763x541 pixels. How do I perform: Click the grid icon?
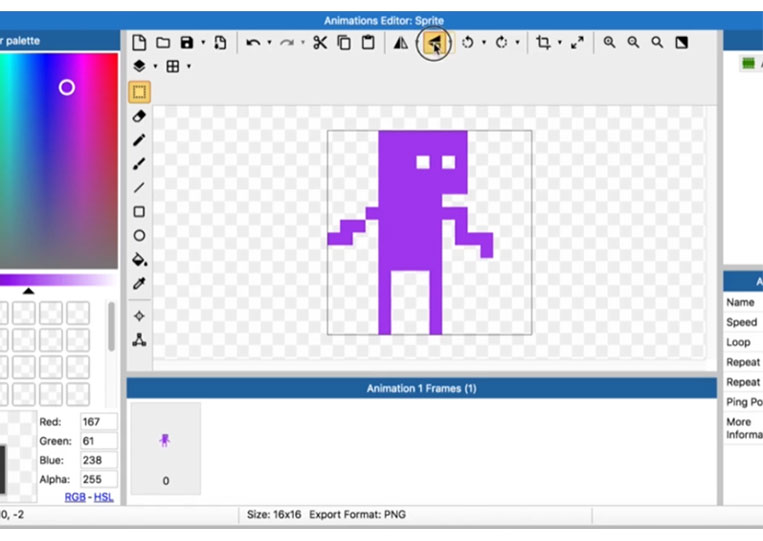point(173,66)
